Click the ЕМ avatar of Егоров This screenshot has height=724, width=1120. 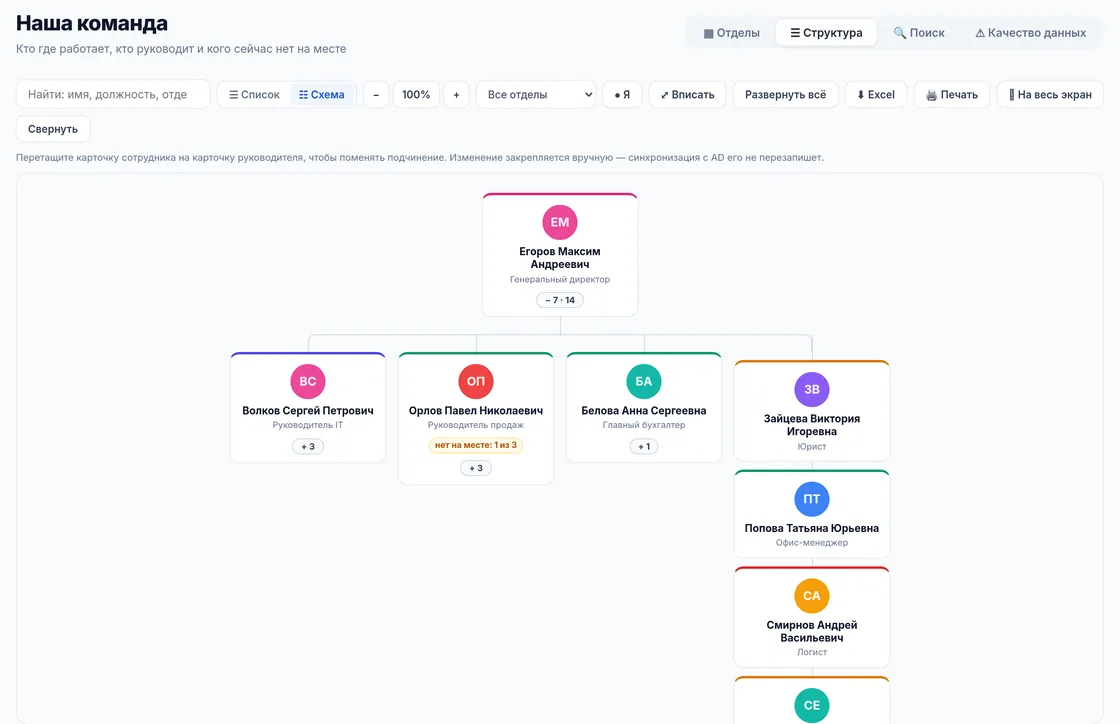pyautogui.click(x=560, y=222)
